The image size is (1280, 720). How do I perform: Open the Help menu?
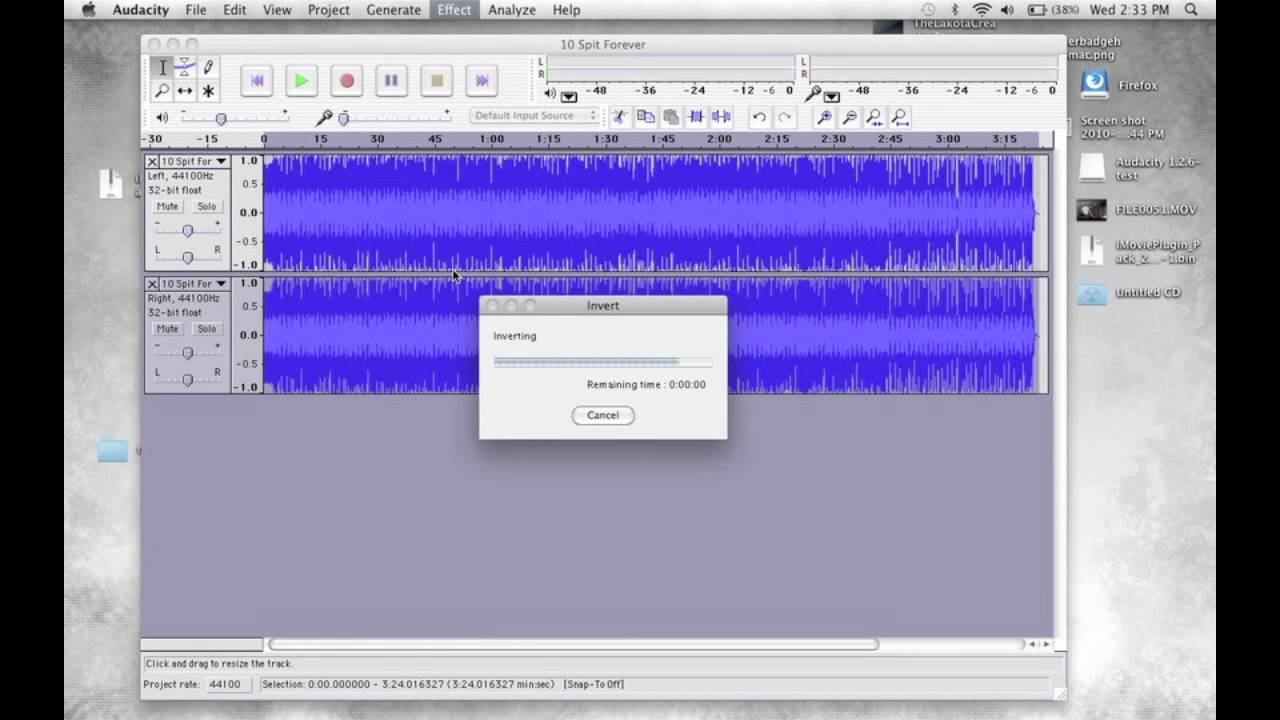[x=566, y=10]
